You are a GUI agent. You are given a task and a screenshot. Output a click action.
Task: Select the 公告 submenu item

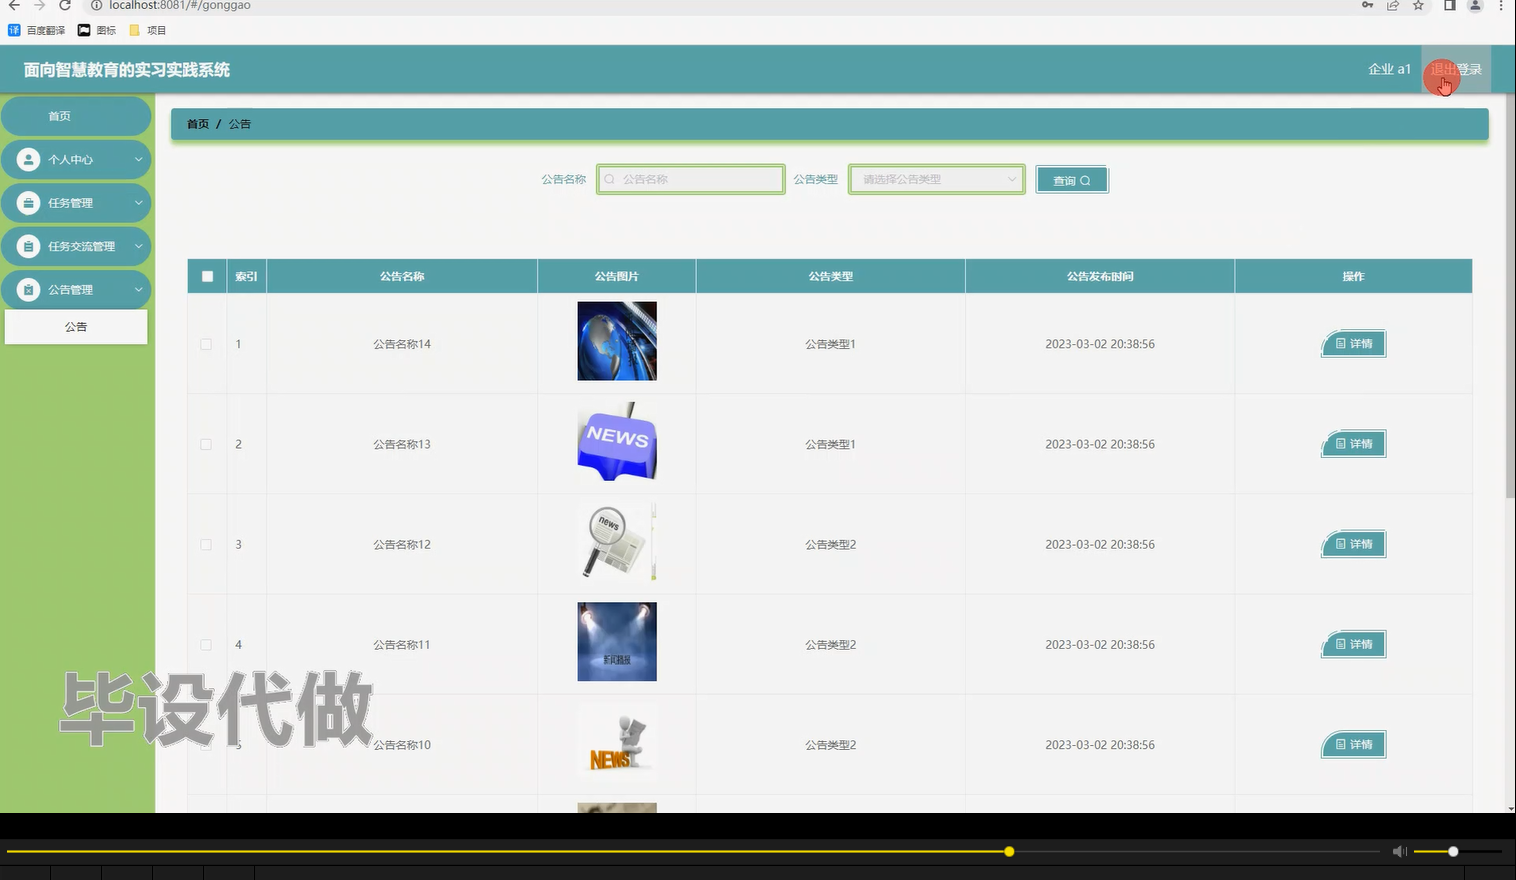(x=76, y=327)
